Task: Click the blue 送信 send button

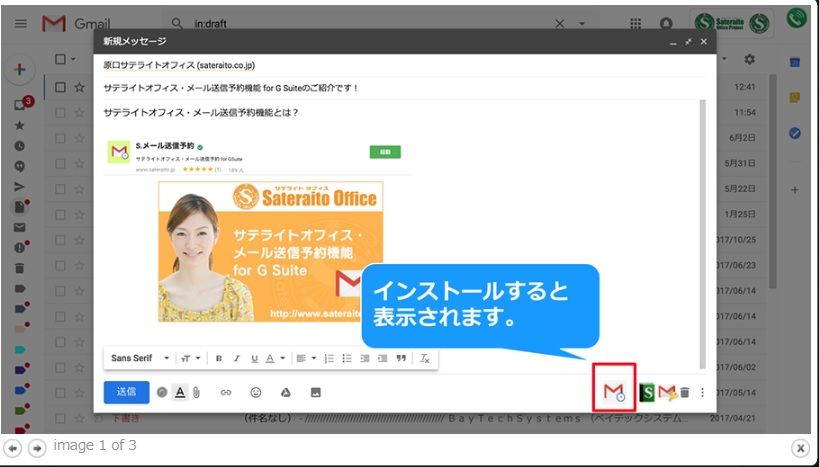Action: 126,392
